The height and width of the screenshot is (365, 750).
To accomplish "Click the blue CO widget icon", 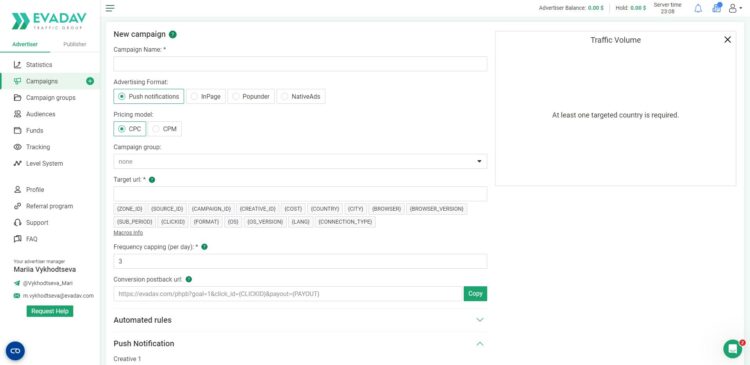I will click(x=15, y=351).
